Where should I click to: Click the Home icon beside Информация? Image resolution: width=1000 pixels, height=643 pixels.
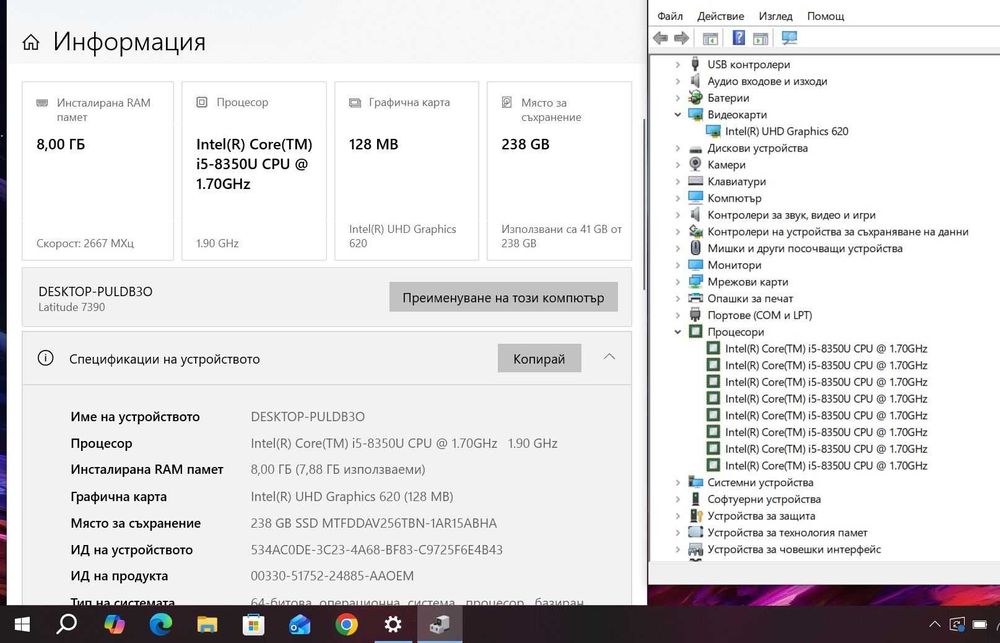coord(31,43)
